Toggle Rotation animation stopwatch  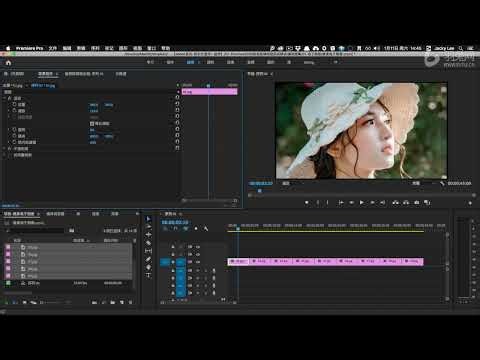14,129
